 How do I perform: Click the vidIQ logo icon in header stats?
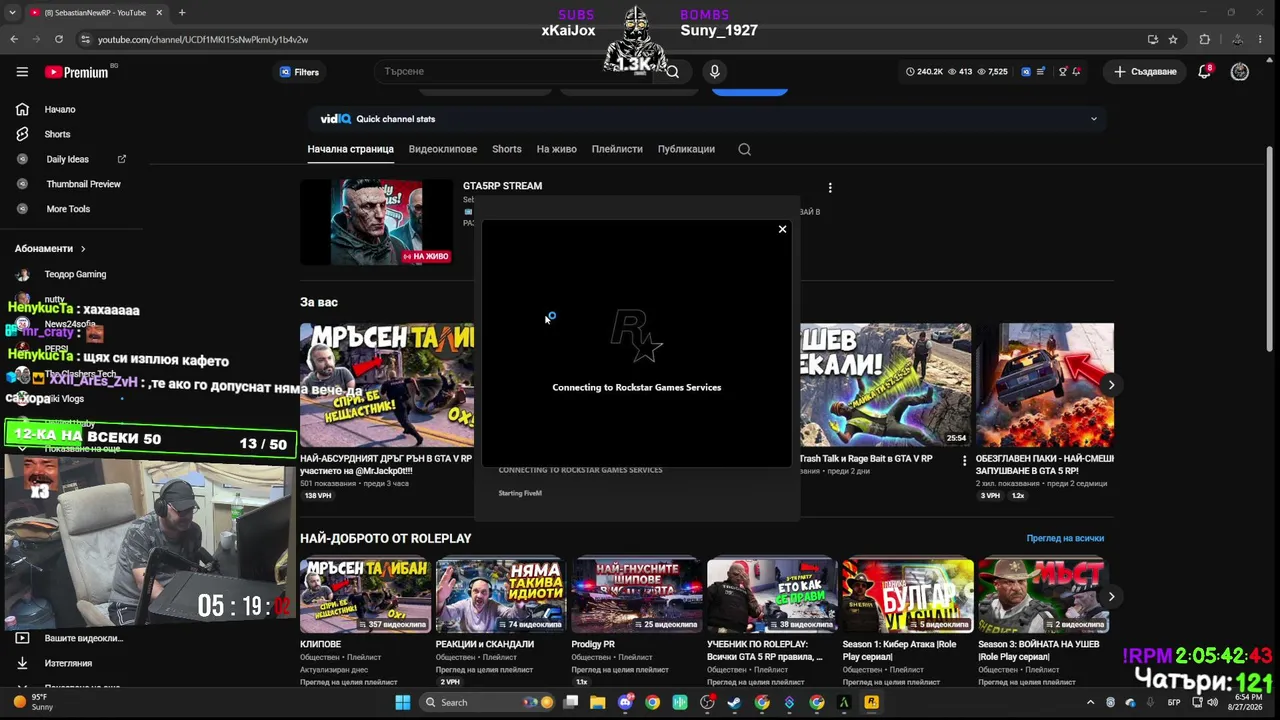point(1026,72)
